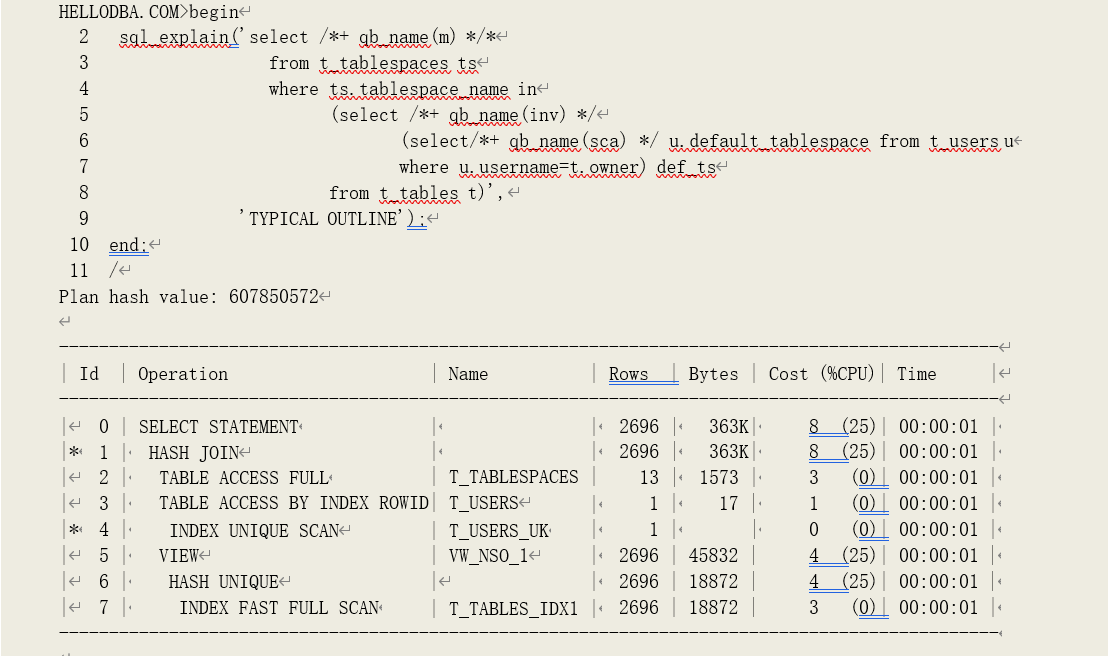The width and height of the screenshot is (1109, 656).
Task: Click the 'T_USERS_UK' index name
Action: pos(499,531)
